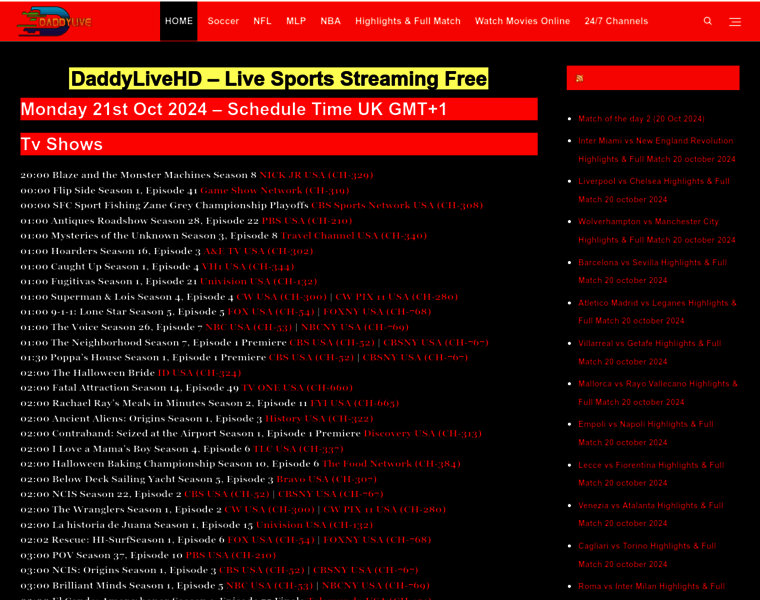Open Cagliari vs Torino Highlights link
The width and height of the screenshot is (760, 600).
647,555
